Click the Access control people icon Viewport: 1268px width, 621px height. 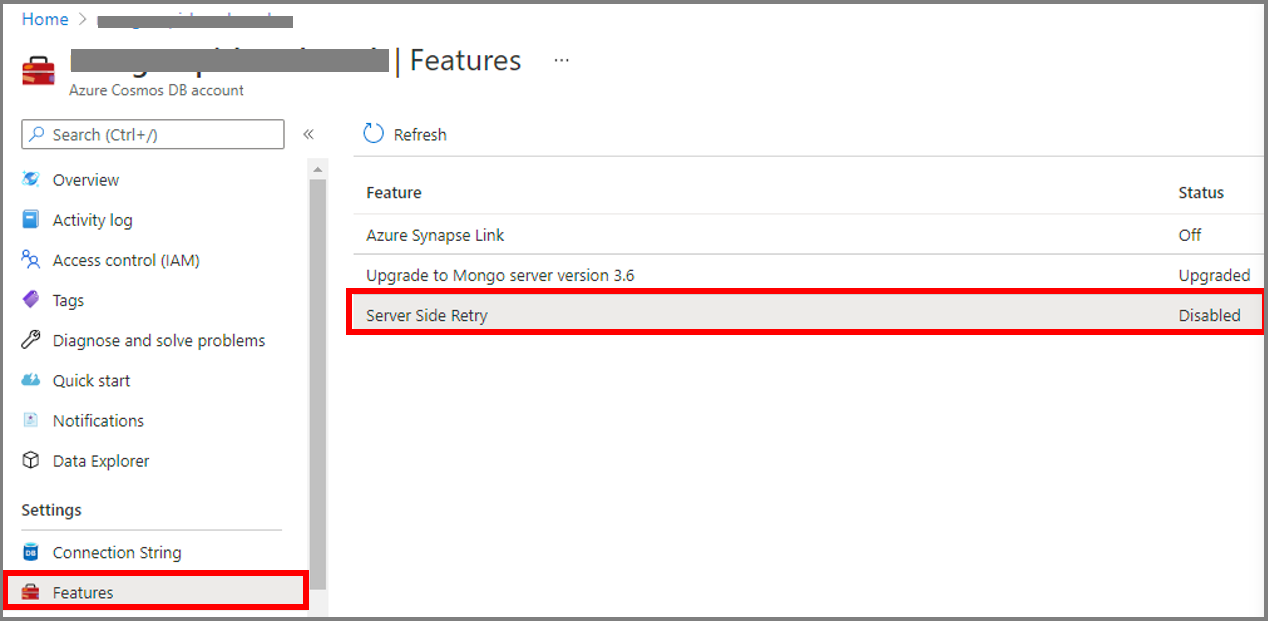click(x=31, y=260)
